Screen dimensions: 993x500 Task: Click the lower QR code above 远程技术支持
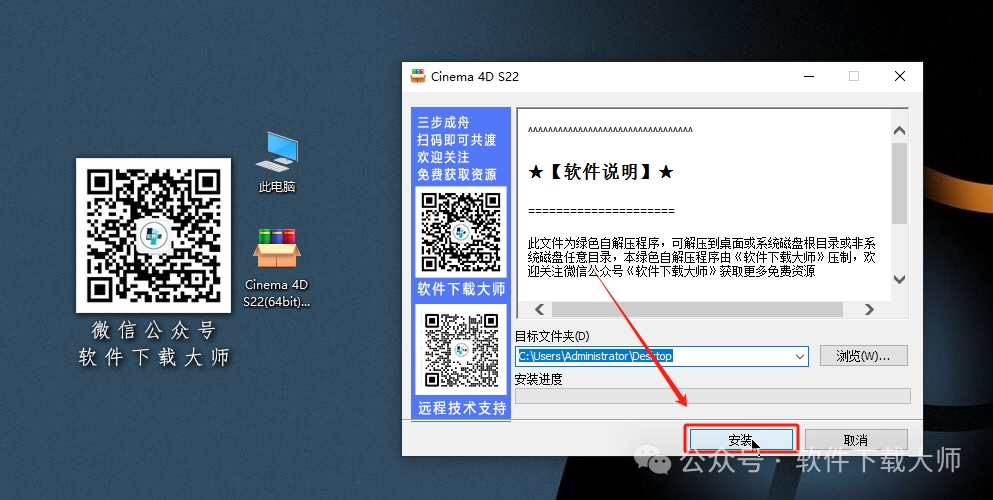[x=460, y=350]
